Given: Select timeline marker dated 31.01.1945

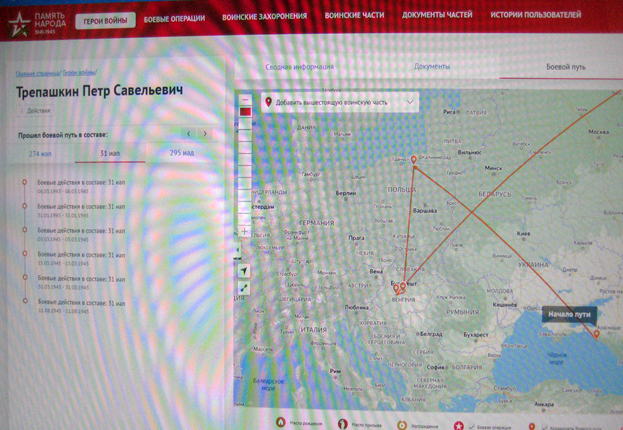Looking at the screenshot, I should pyautogui.click(x=25, y=206).
